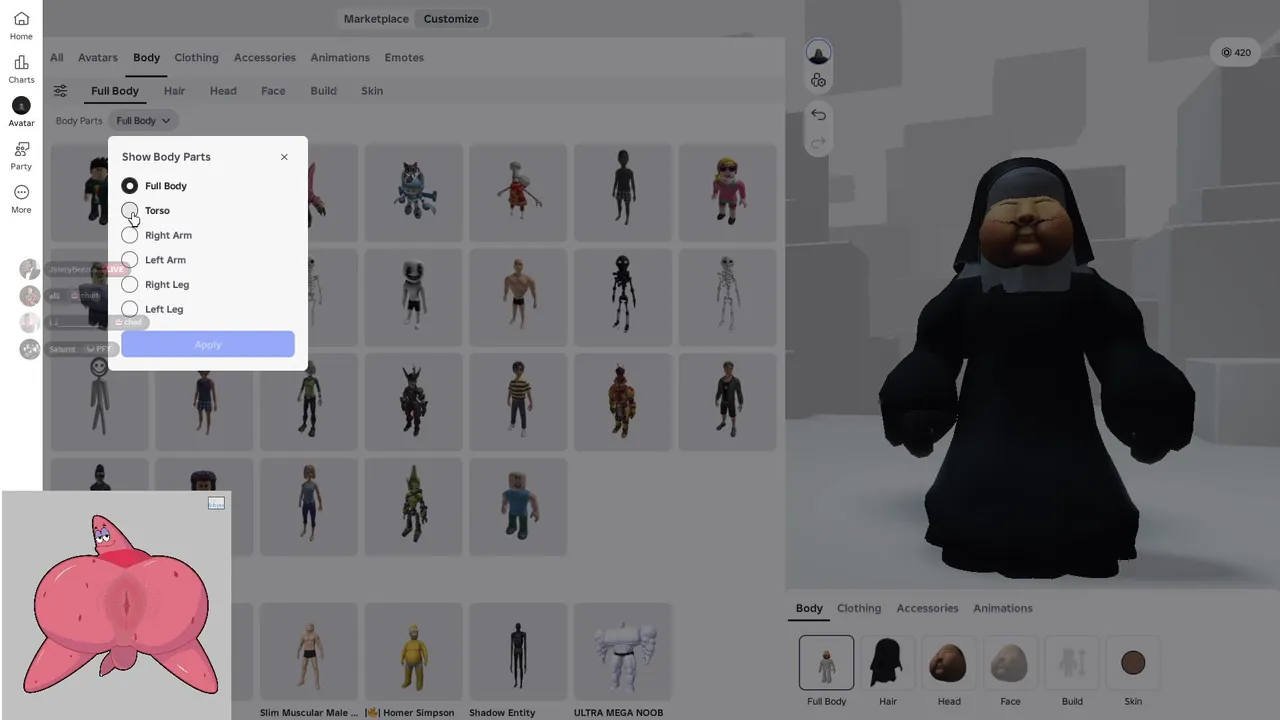
Task: Close the Show Body Parts dialog
Action: (284, 157)
